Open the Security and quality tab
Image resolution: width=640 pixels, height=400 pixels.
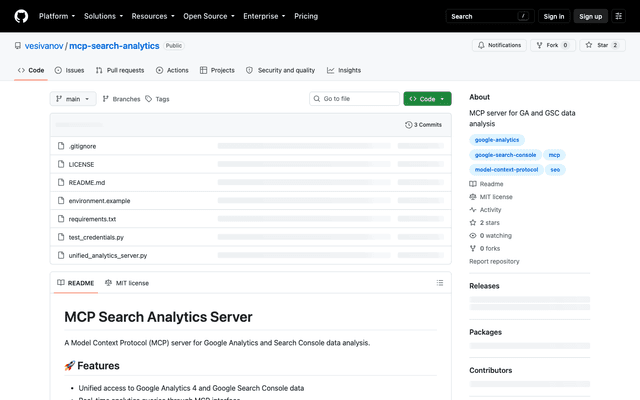[x=280, y=70]
